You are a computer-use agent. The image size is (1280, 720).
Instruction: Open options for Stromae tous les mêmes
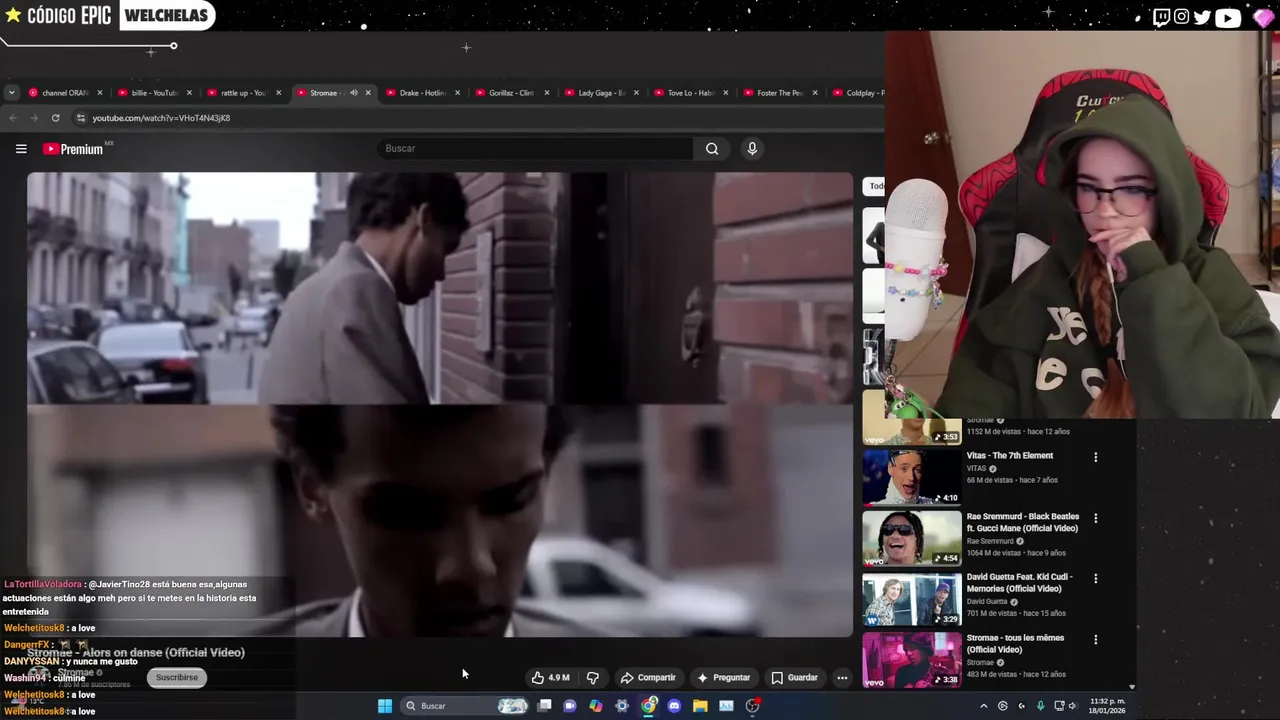1095,639
